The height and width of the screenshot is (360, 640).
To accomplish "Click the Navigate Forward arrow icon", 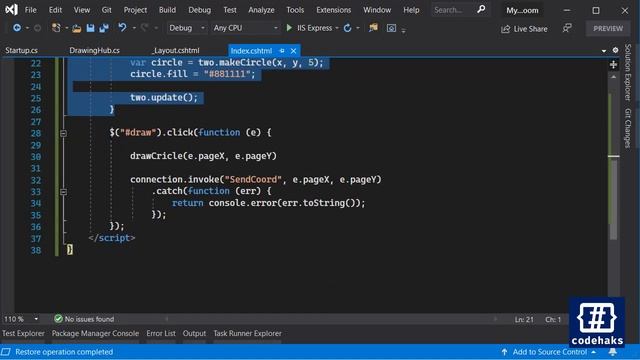I will (37, 28).
